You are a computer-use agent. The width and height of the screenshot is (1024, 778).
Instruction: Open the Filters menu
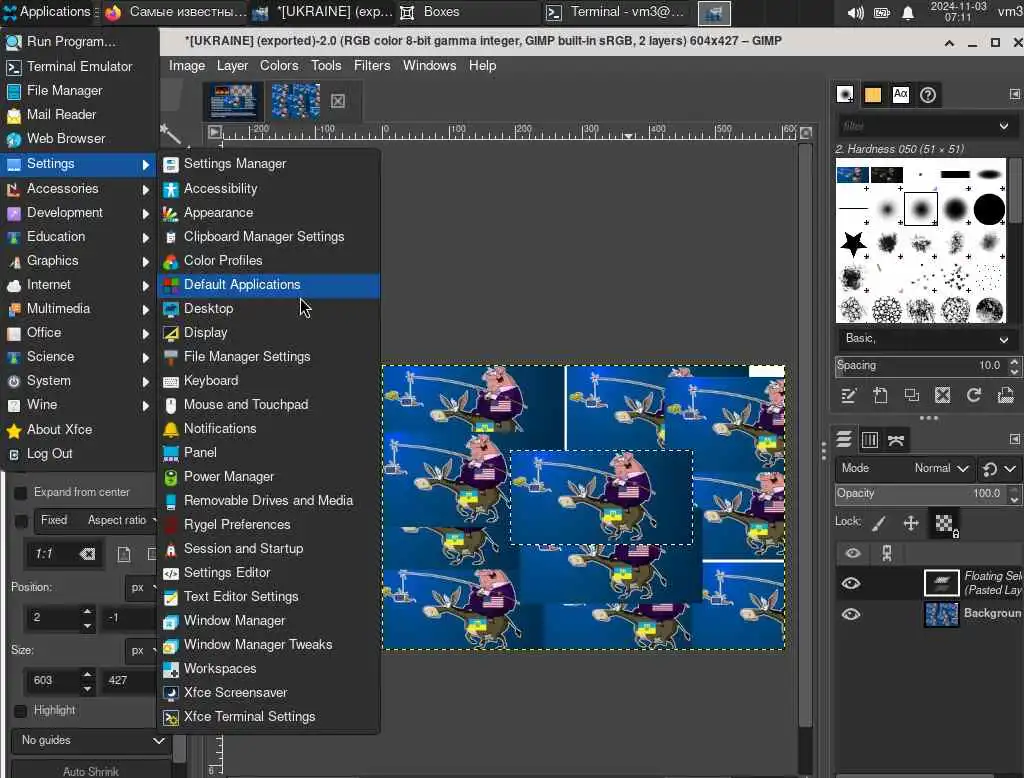coord(372,65)
